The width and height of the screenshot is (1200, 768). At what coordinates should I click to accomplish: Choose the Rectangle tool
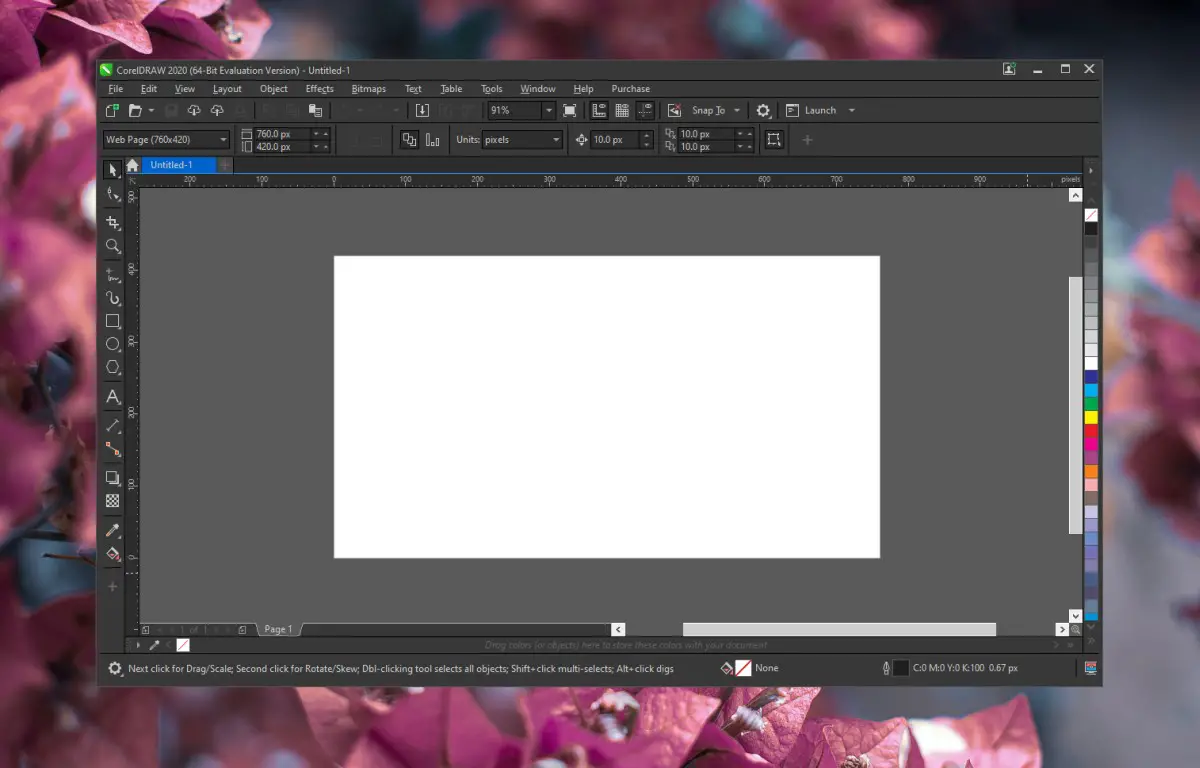coord(113,321)
